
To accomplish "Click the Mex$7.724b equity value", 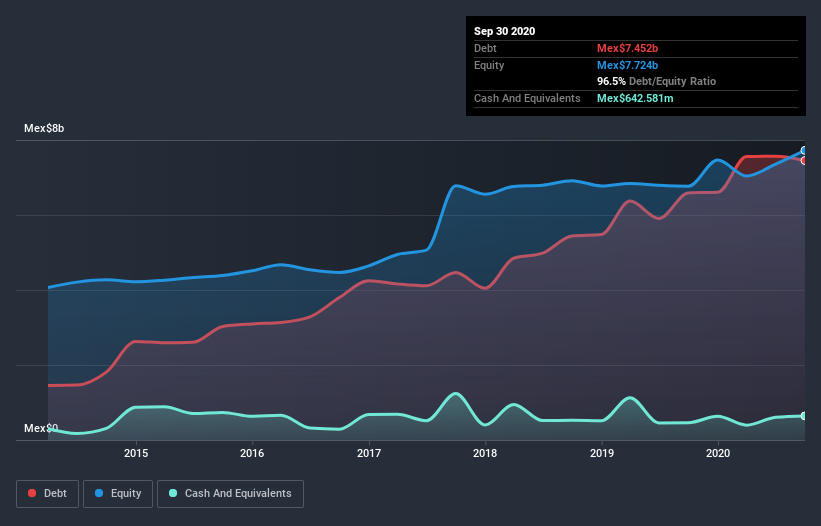I will [x=627, y=65].
